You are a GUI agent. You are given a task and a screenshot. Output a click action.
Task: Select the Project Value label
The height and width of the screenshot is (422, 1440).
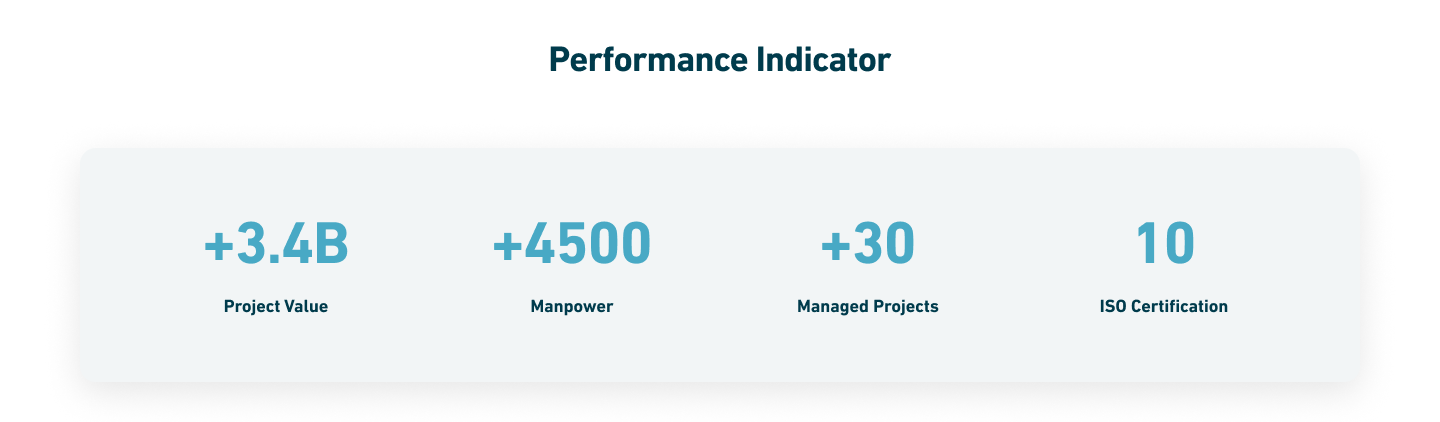[x=276, y=306]
